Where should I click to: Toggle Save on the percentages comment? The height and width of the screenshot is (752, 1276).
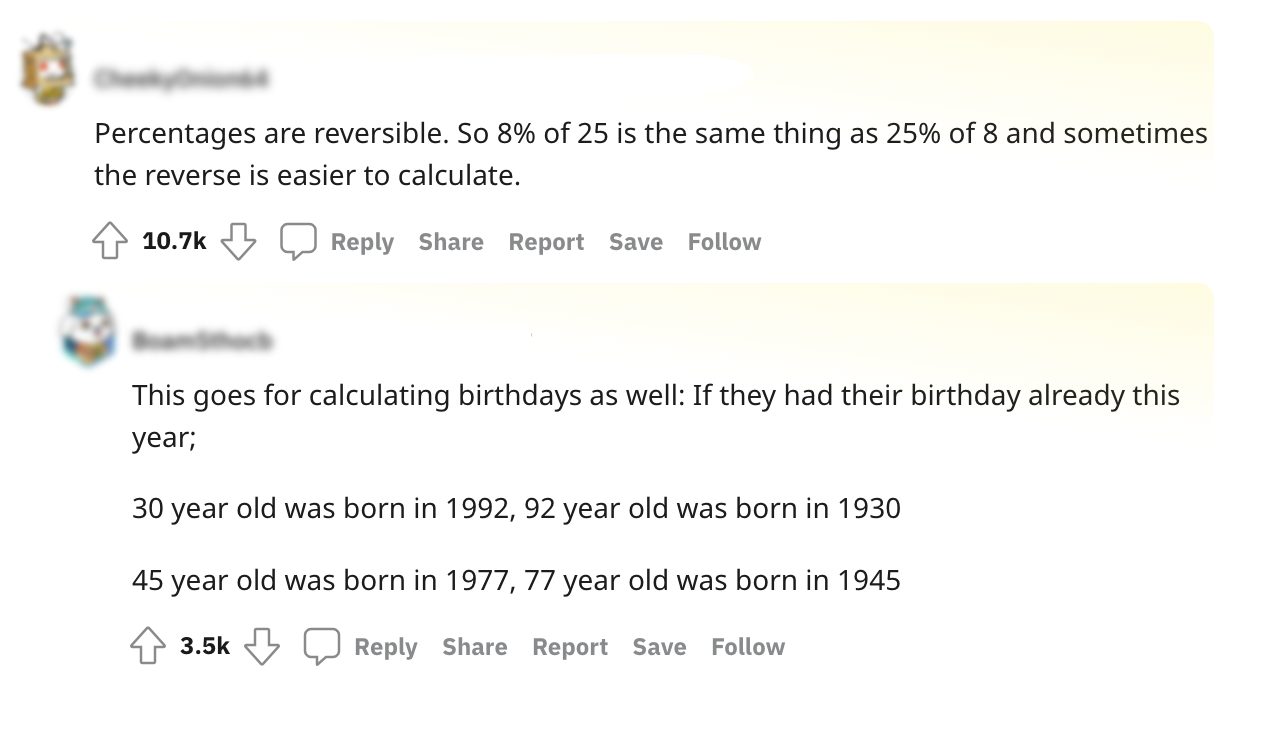pyautogui.click(x=636, y=241)
